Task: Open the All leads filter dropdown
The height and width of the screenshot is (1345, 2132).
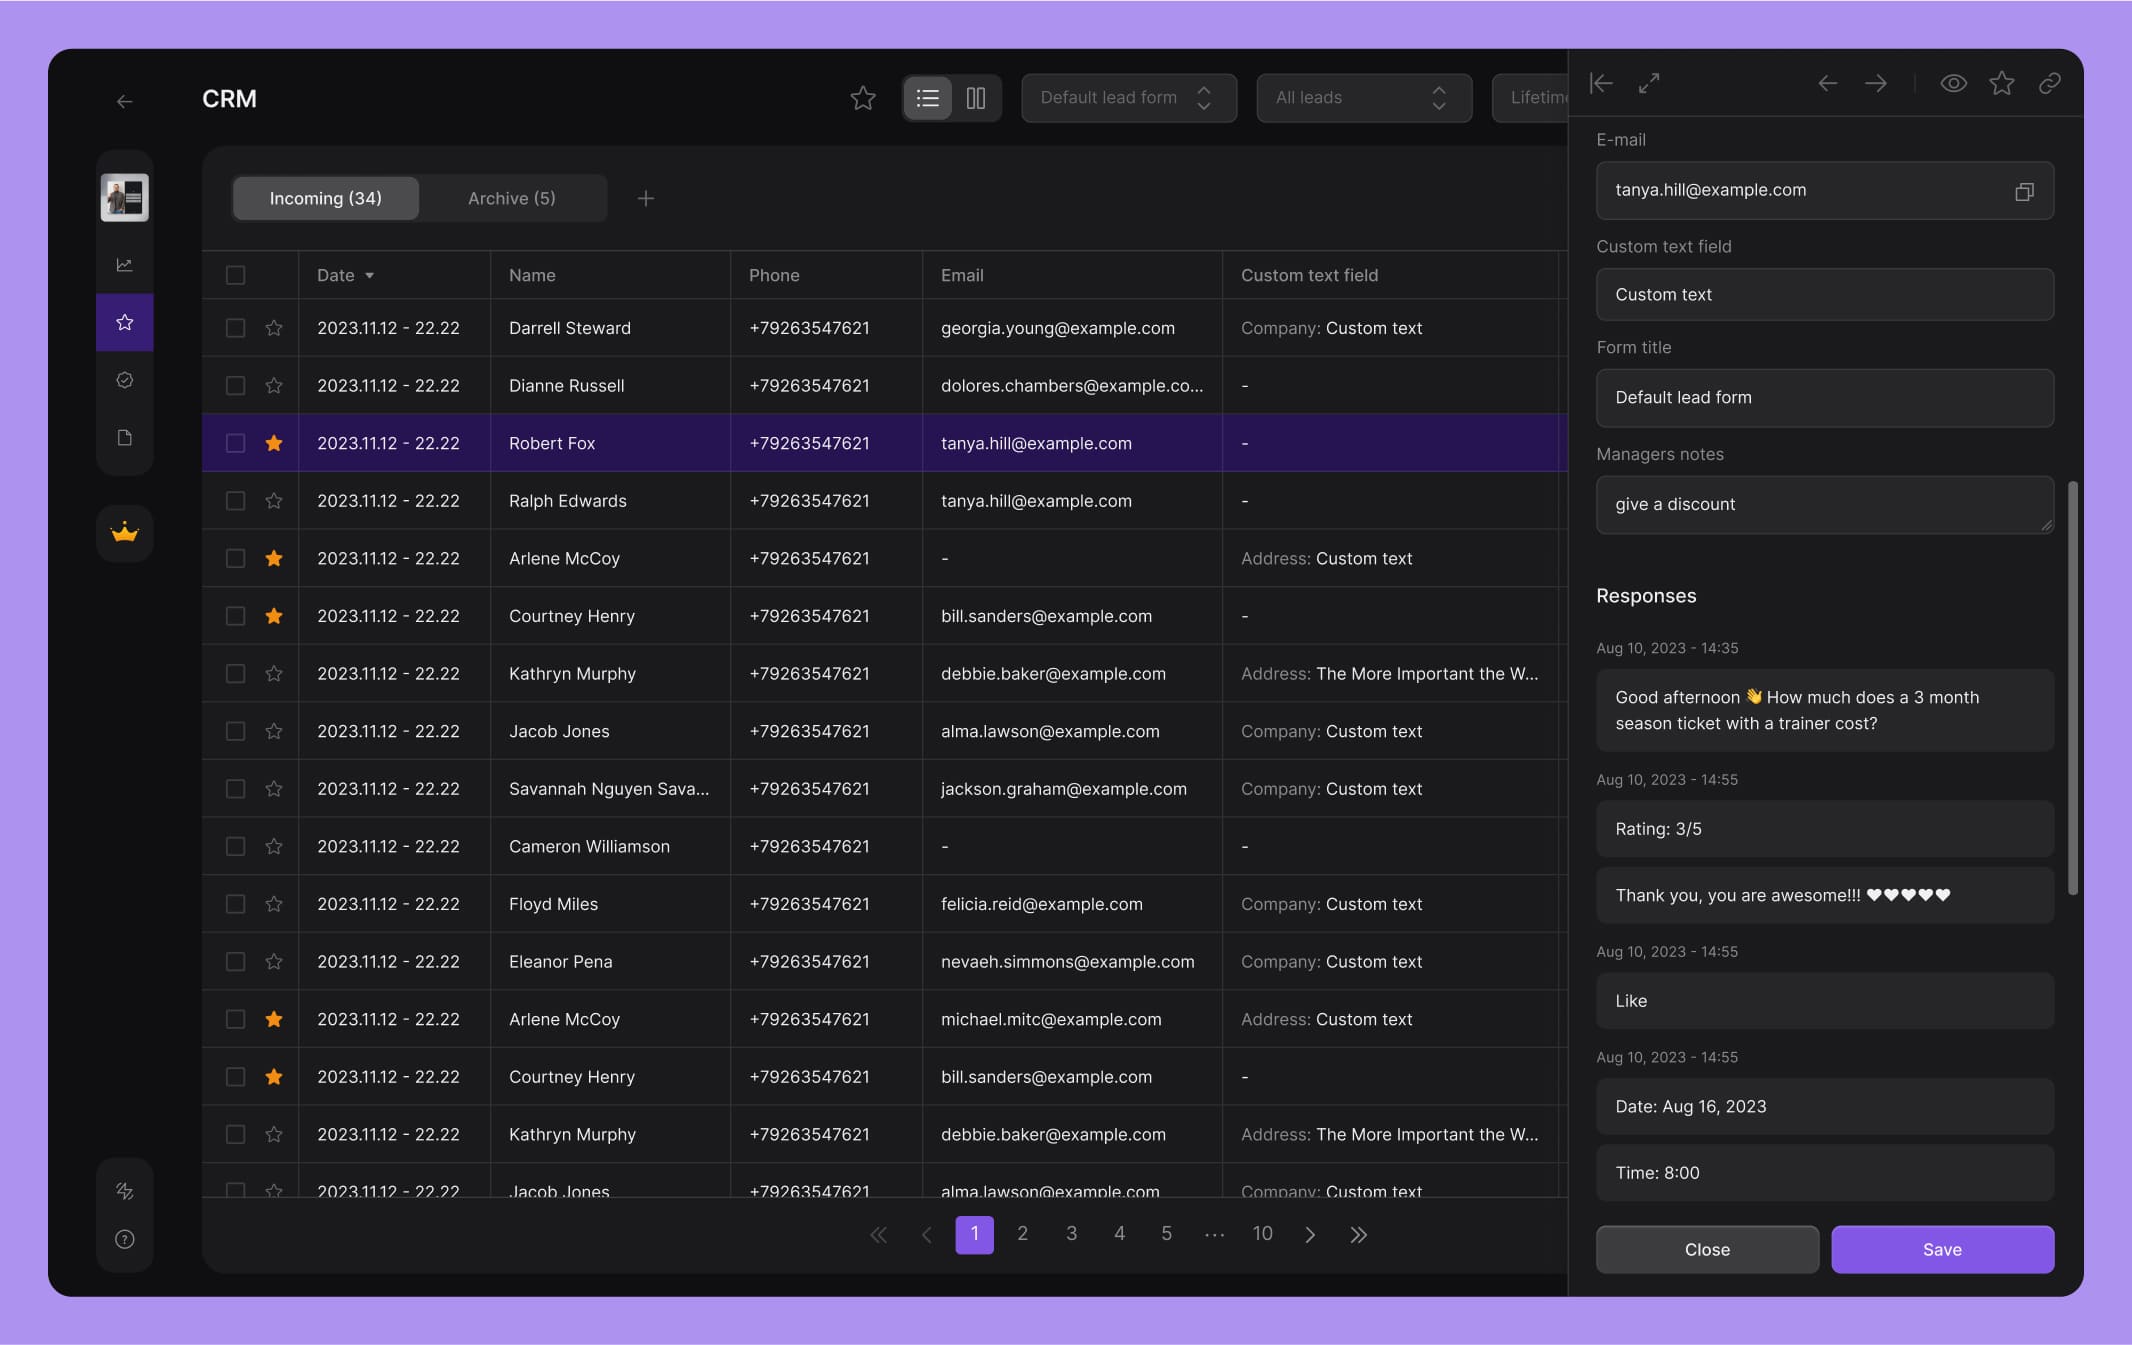Action: pyautogui.click(x=1363, y=98)
